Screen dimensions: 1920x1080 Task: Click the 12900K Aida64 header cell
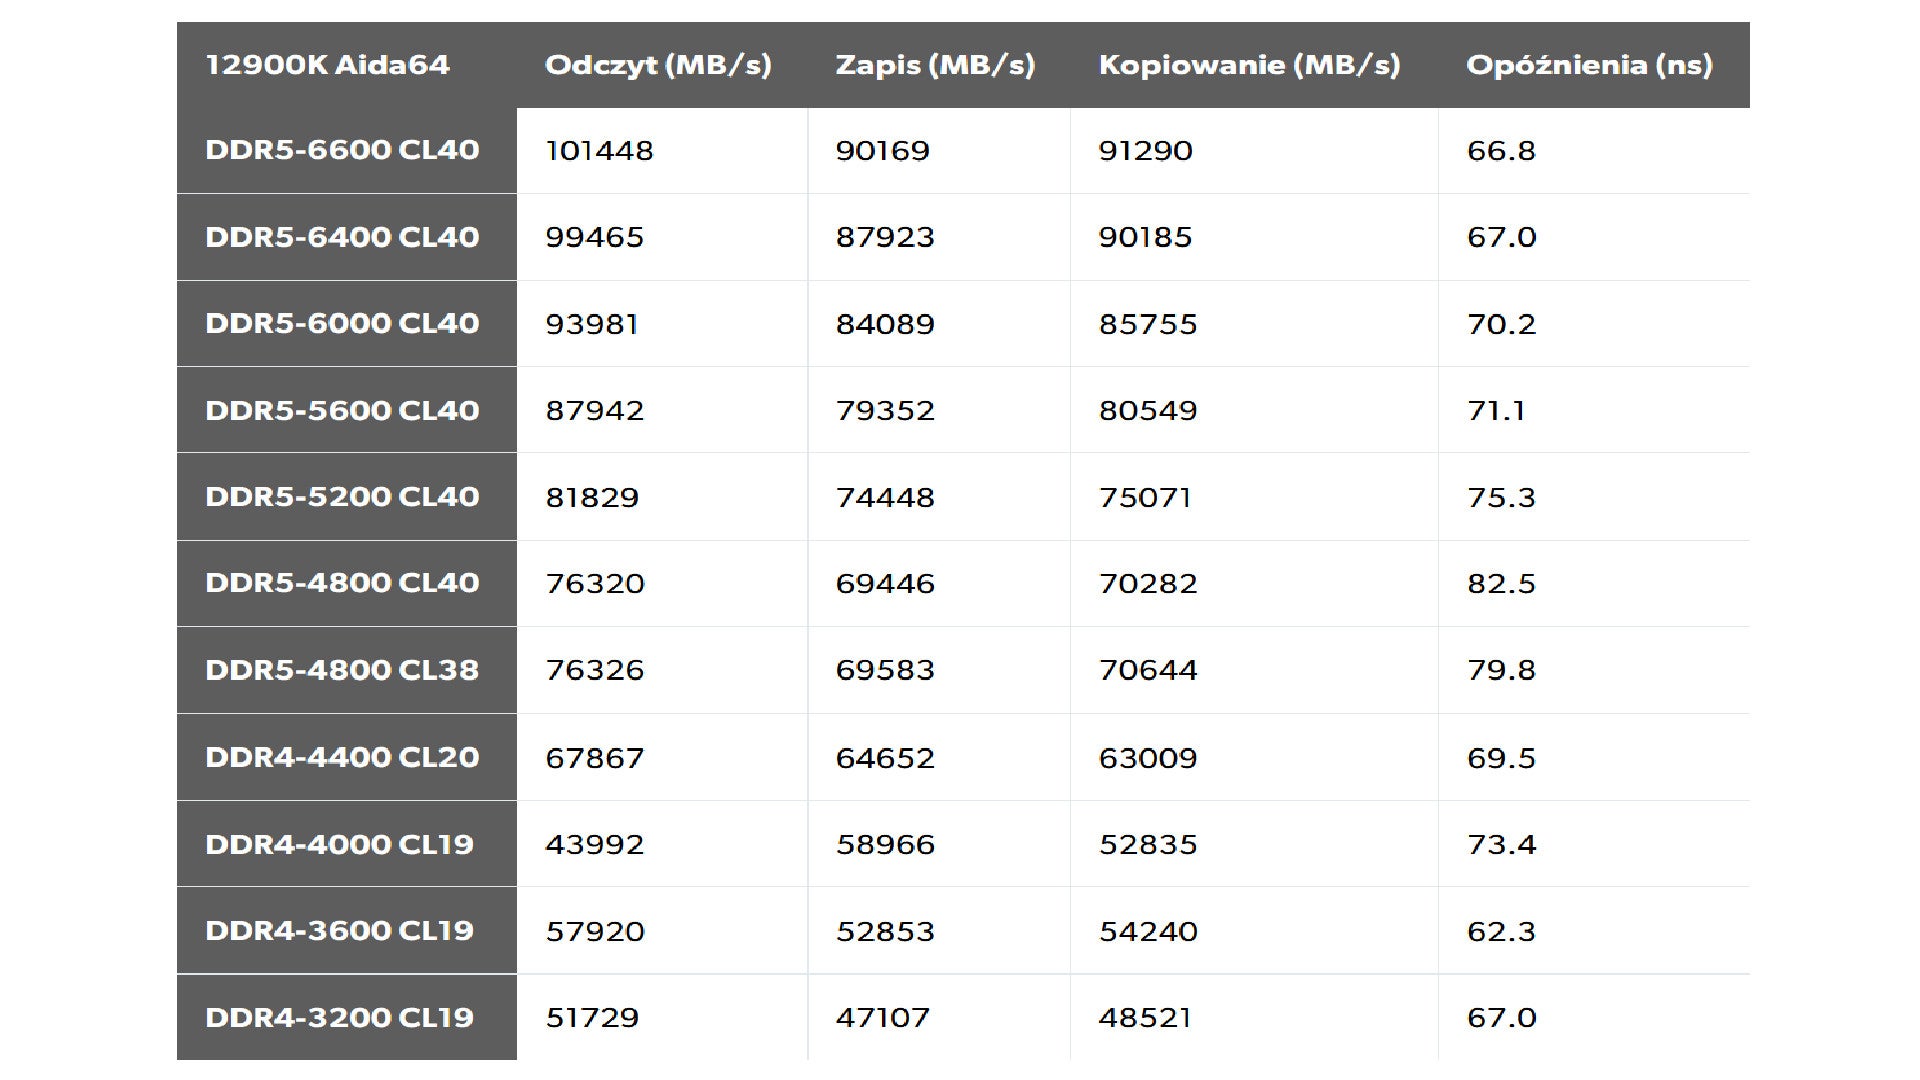(328, 65)
